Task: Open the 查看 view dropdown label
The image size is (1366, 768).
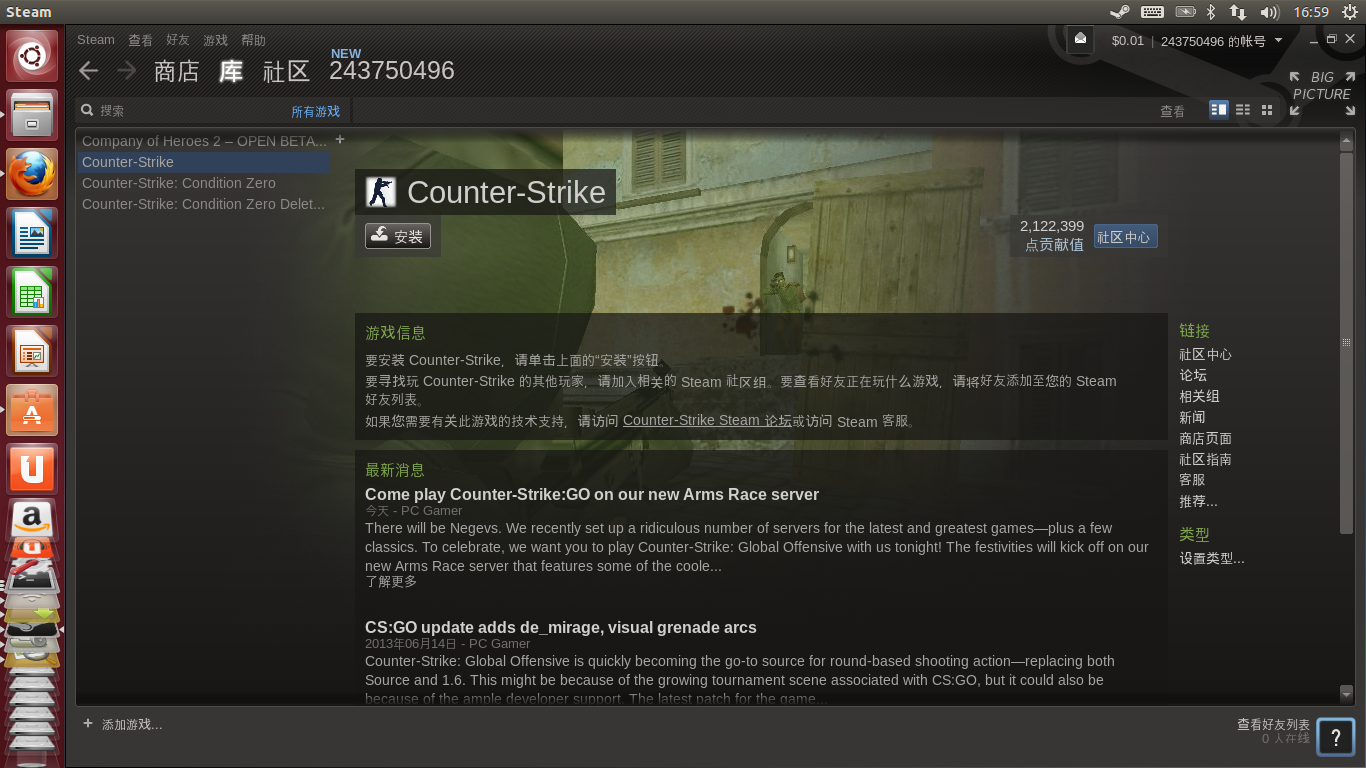Action: click(x=1172, y=111)
